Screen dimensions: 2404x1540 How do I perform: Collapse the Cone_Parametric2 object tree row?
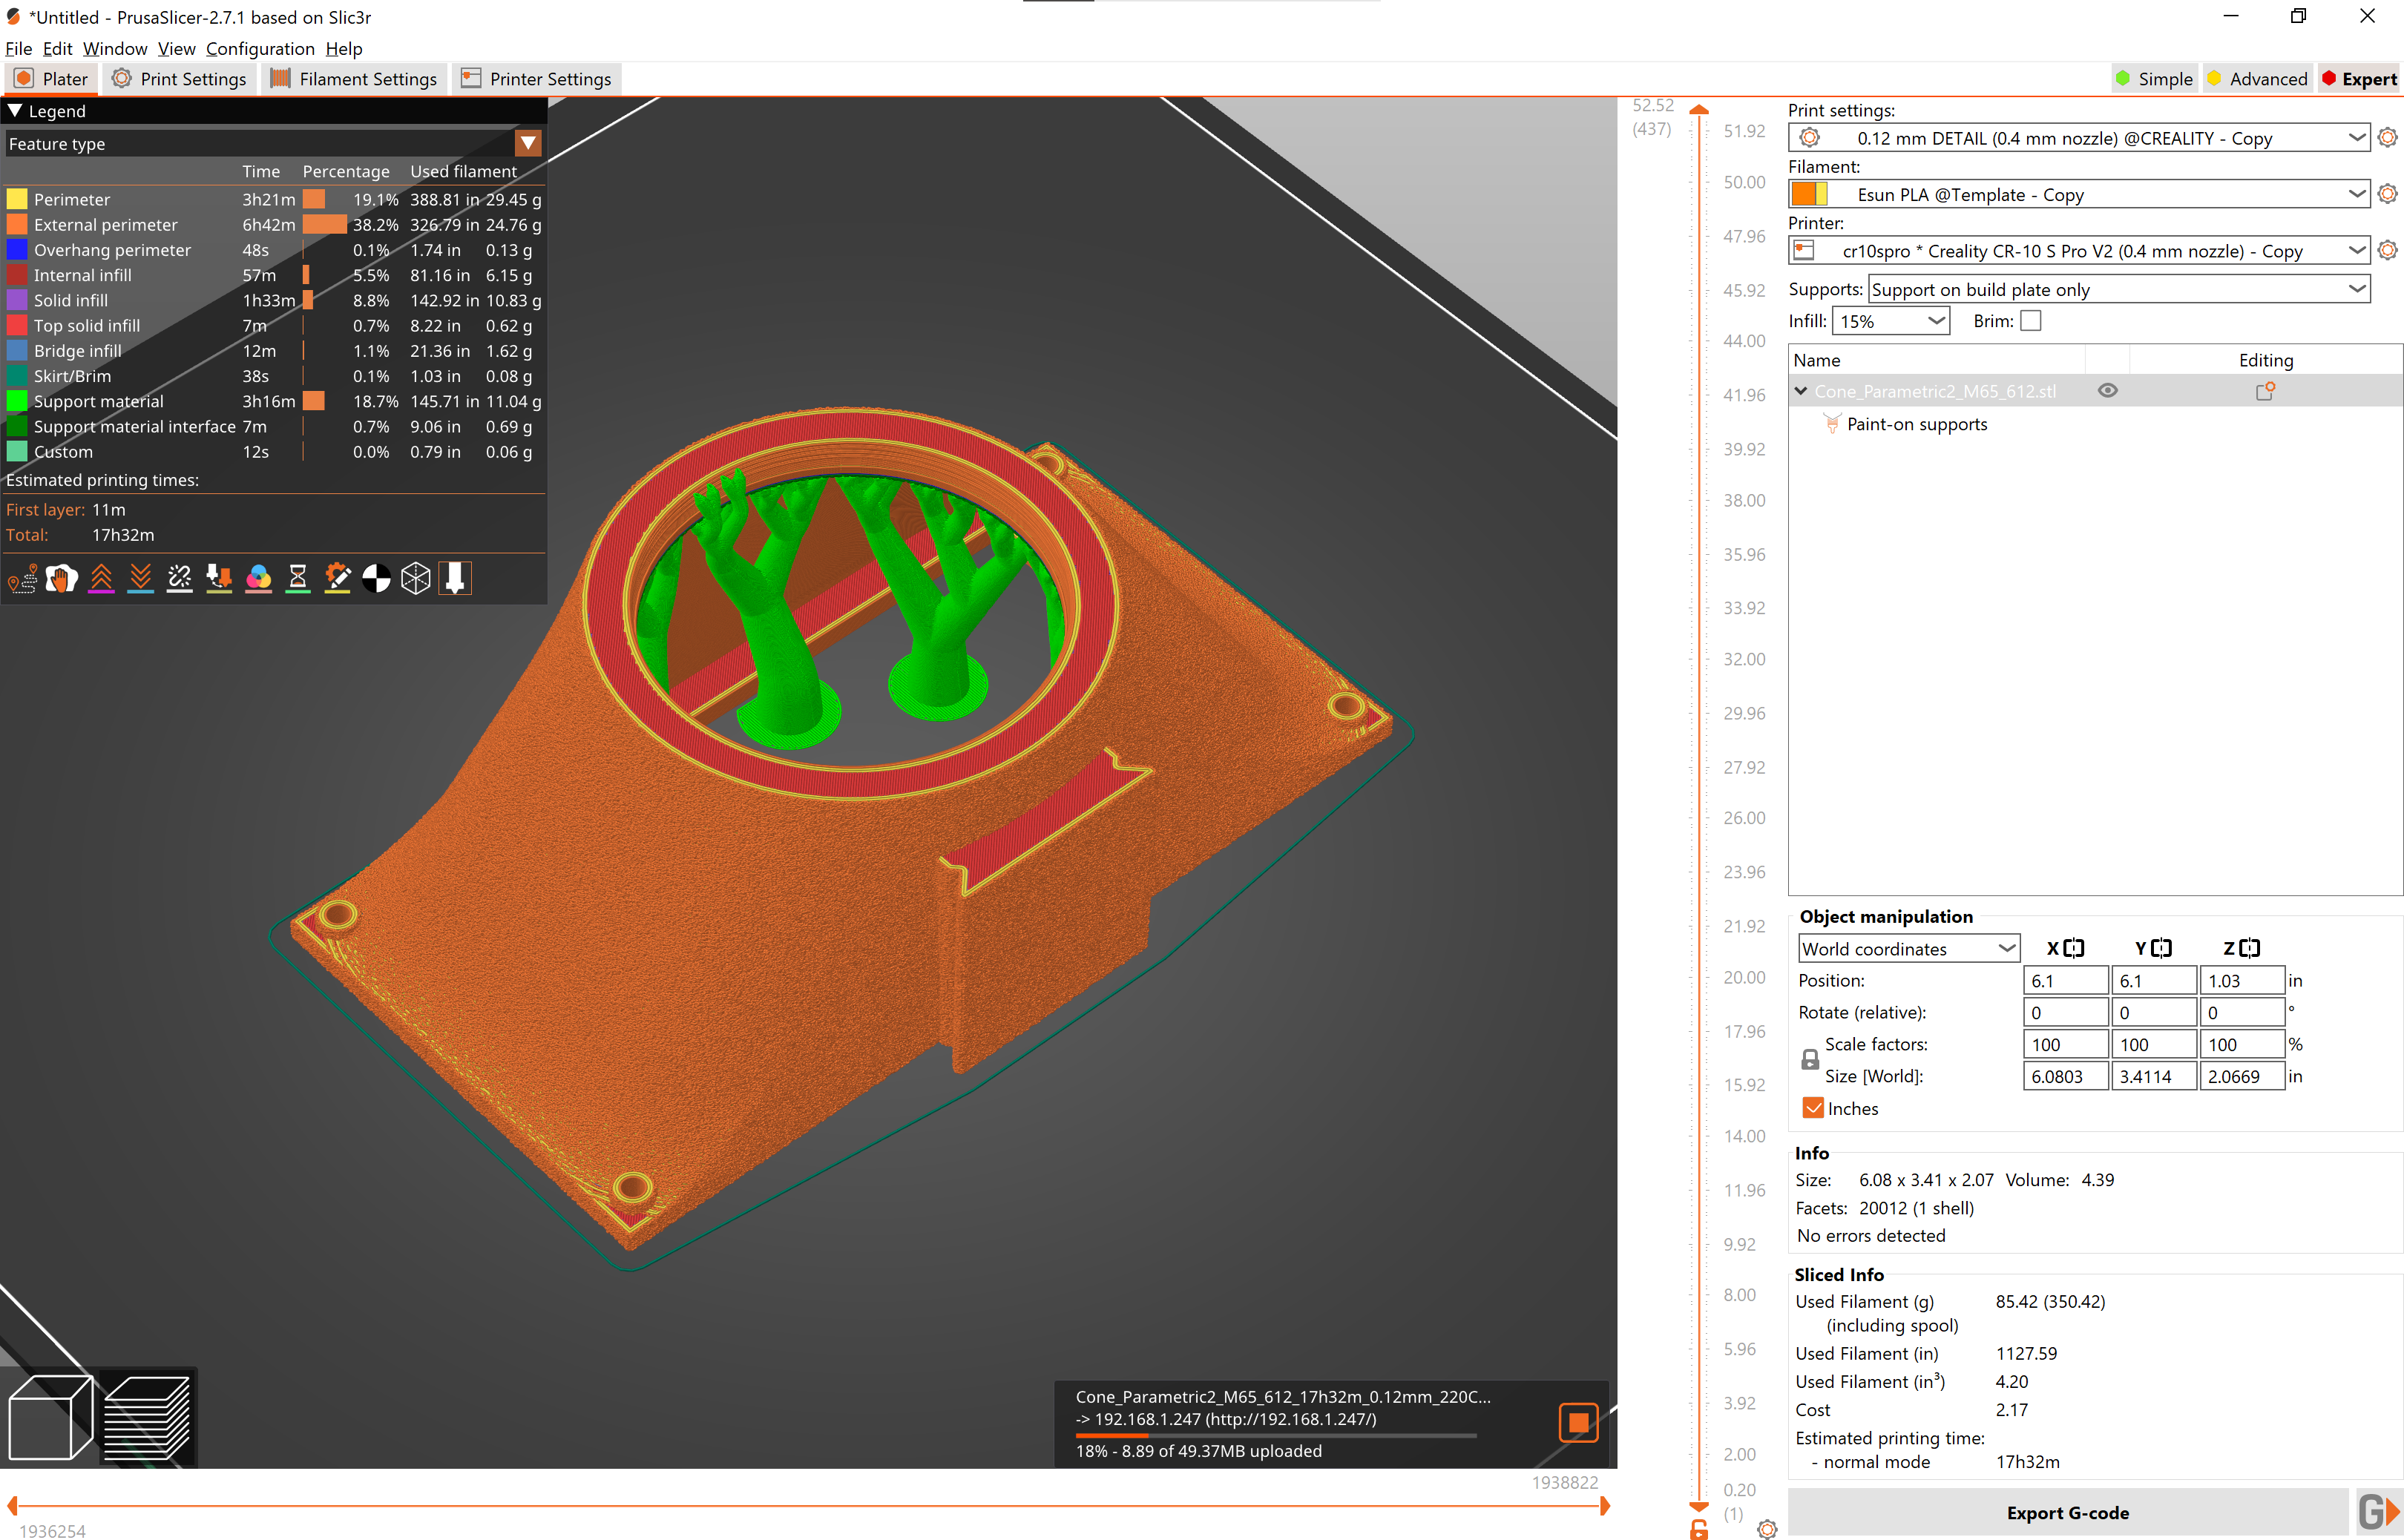click(x=1801, y=391)
